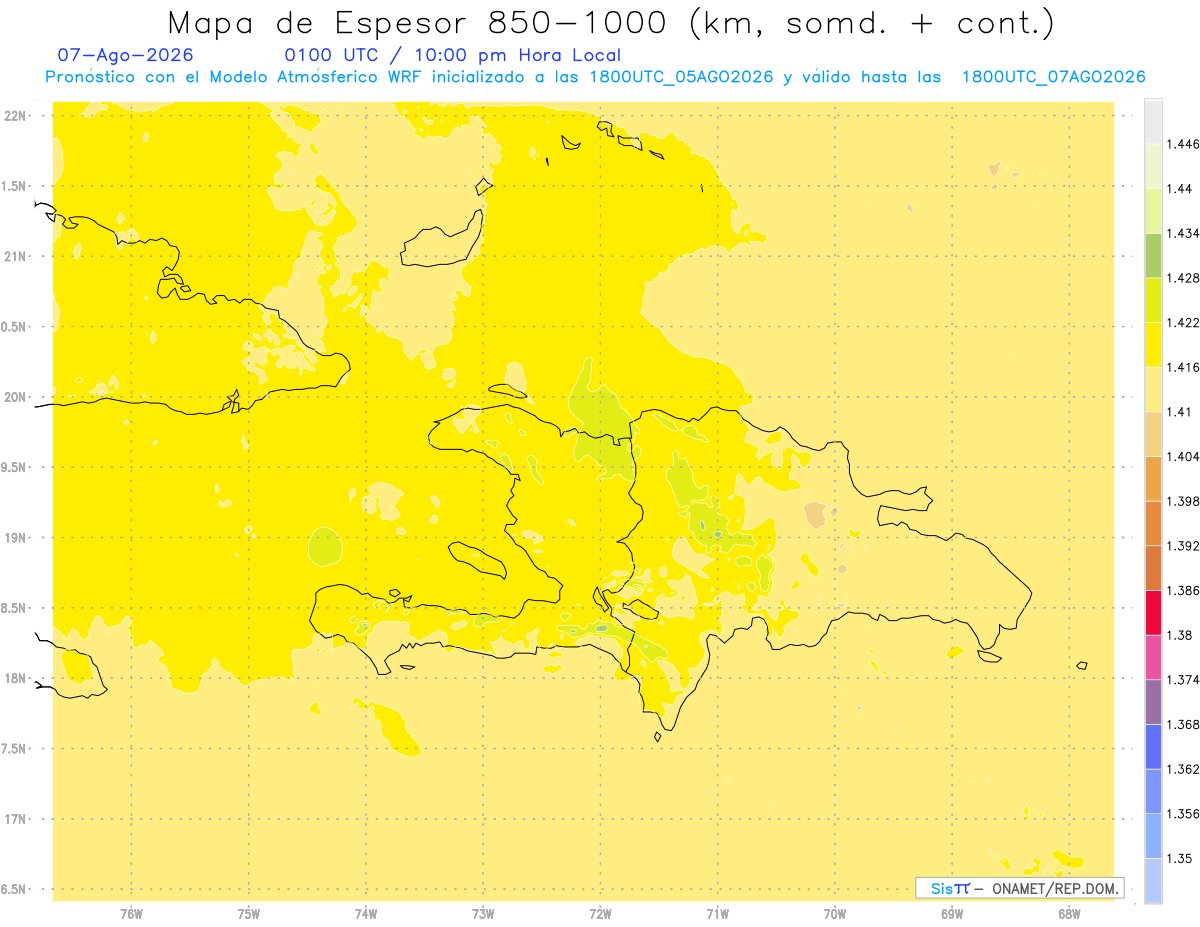Click the "22N" latitude label

(15, 116)
